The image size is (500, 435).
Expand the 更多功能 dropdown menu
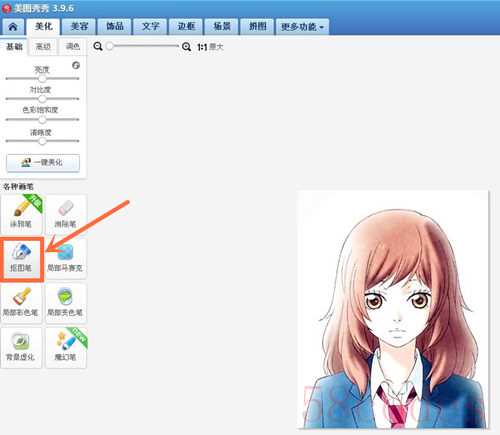click(302, 27)
